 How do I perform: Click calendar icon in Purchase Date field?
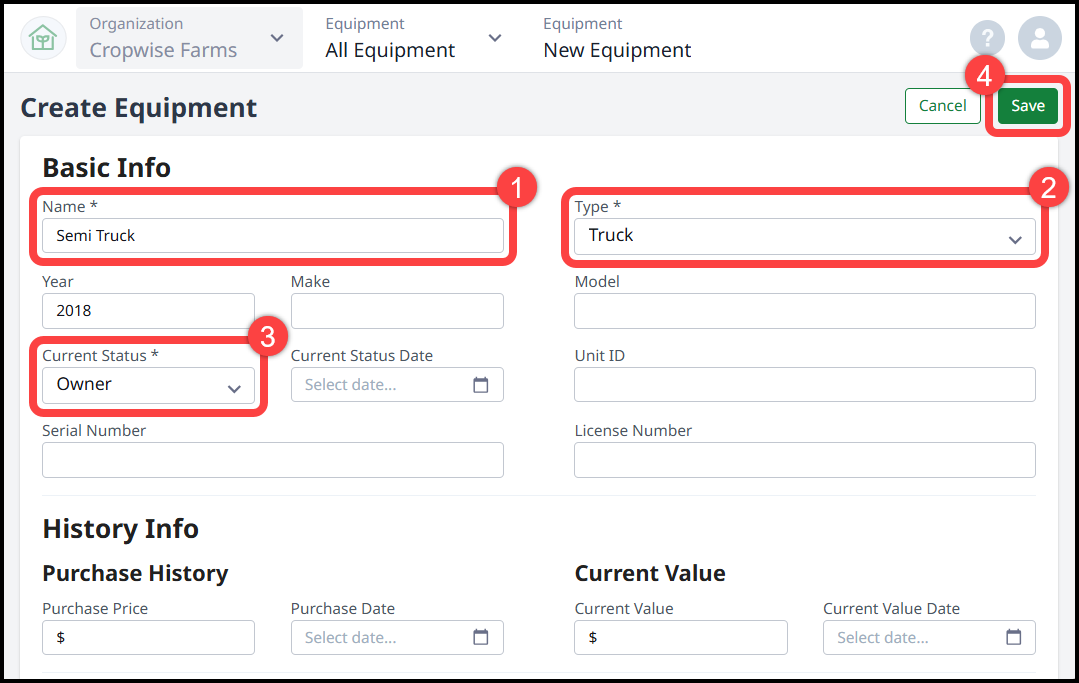point(481,637)
